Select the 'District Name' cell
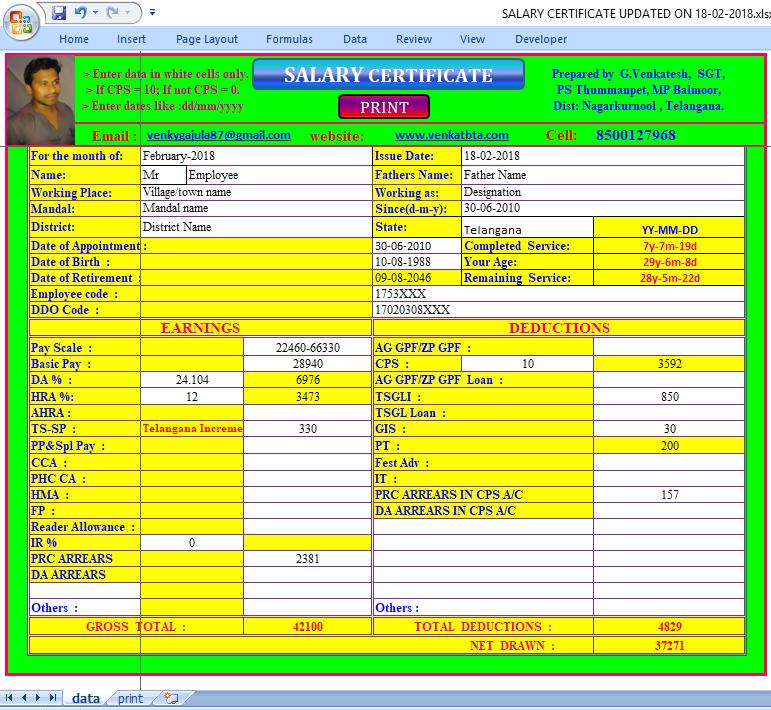The image size is (771, 710). click(x=256, y=227)
